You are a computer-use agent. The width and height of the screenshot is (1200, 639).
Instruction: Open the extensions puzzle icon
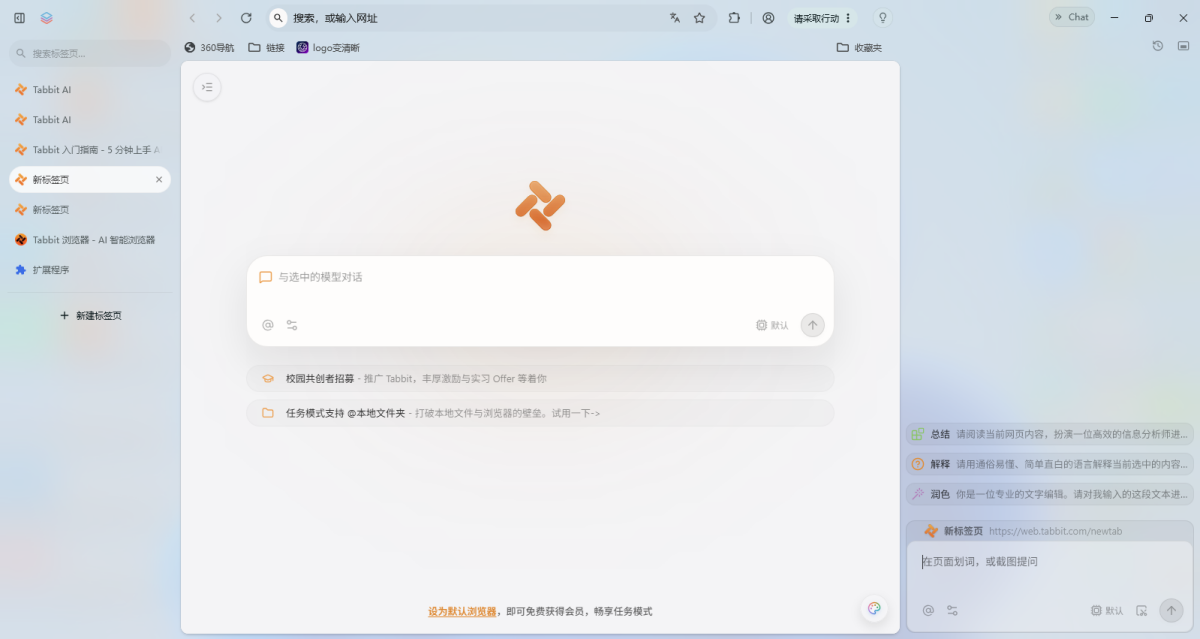click(735, 18)
